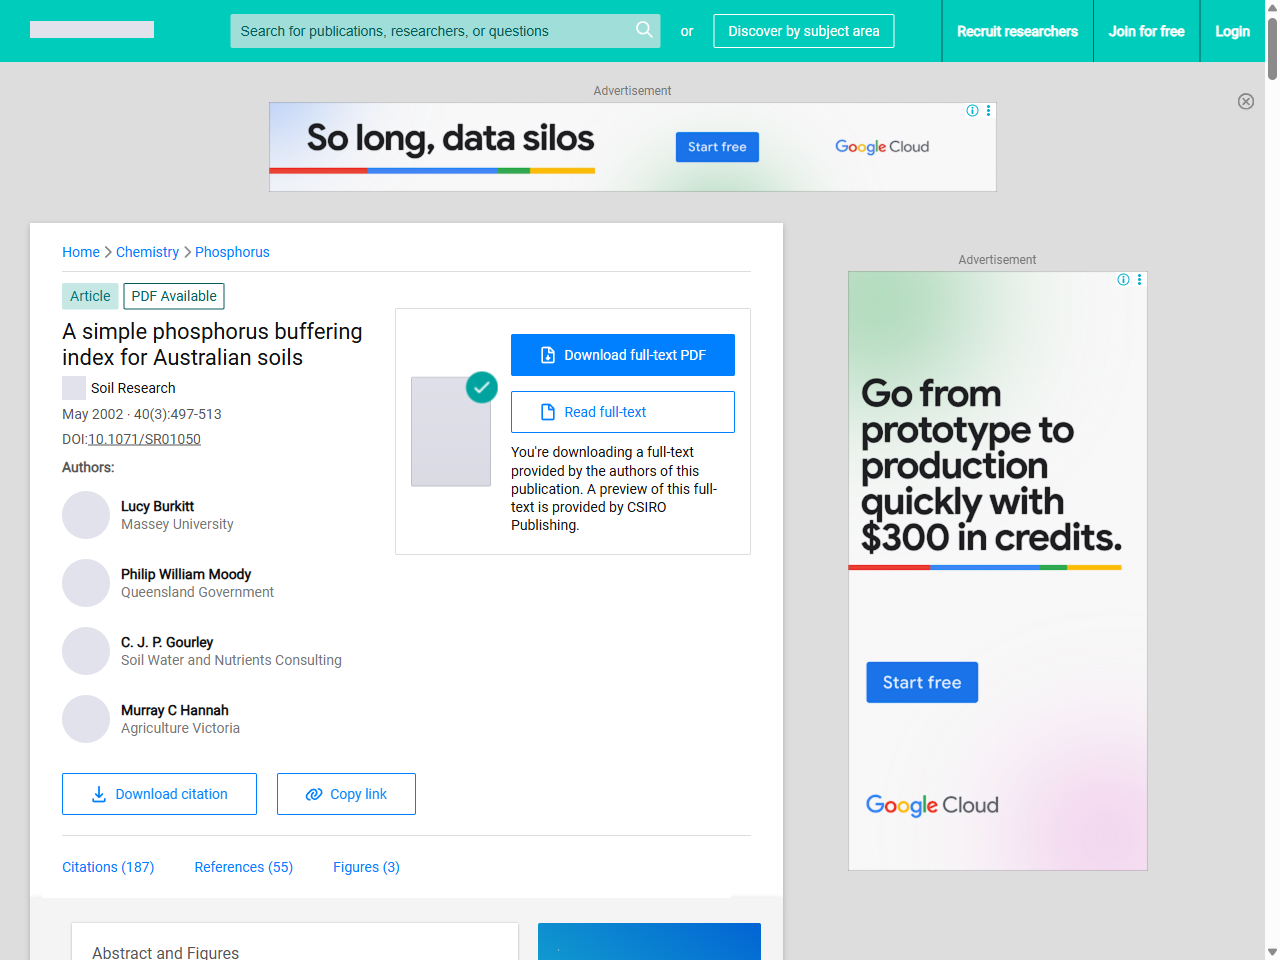Image resolution: width=1280 pixels, height=960 pixels.
Task: Open Discover by subject area
Action: coord(803,31)
